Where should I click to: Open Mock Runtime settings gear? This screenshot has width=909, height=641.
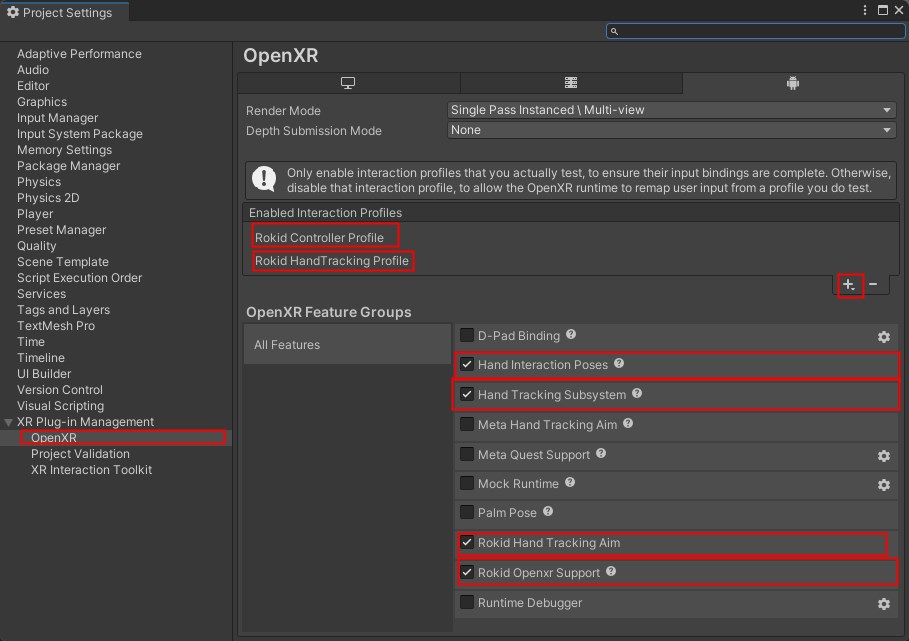pyautogui.click(x=883, y=485)
